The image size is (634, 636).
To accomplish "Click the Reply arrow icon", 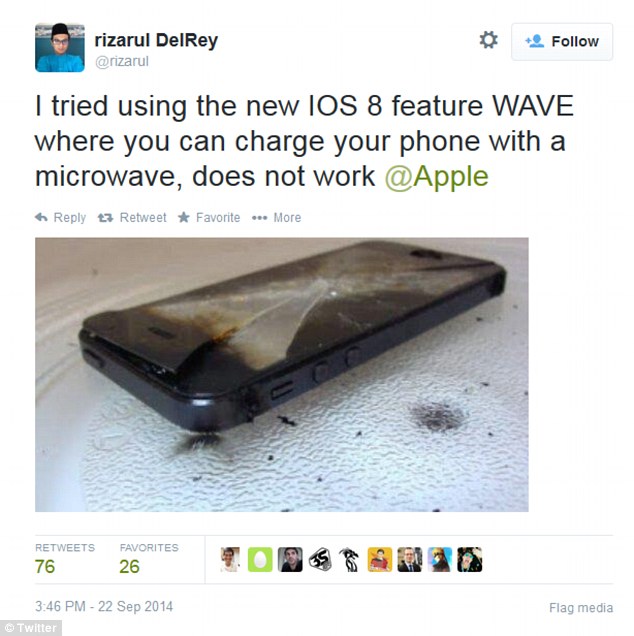I will click(41, 217).
